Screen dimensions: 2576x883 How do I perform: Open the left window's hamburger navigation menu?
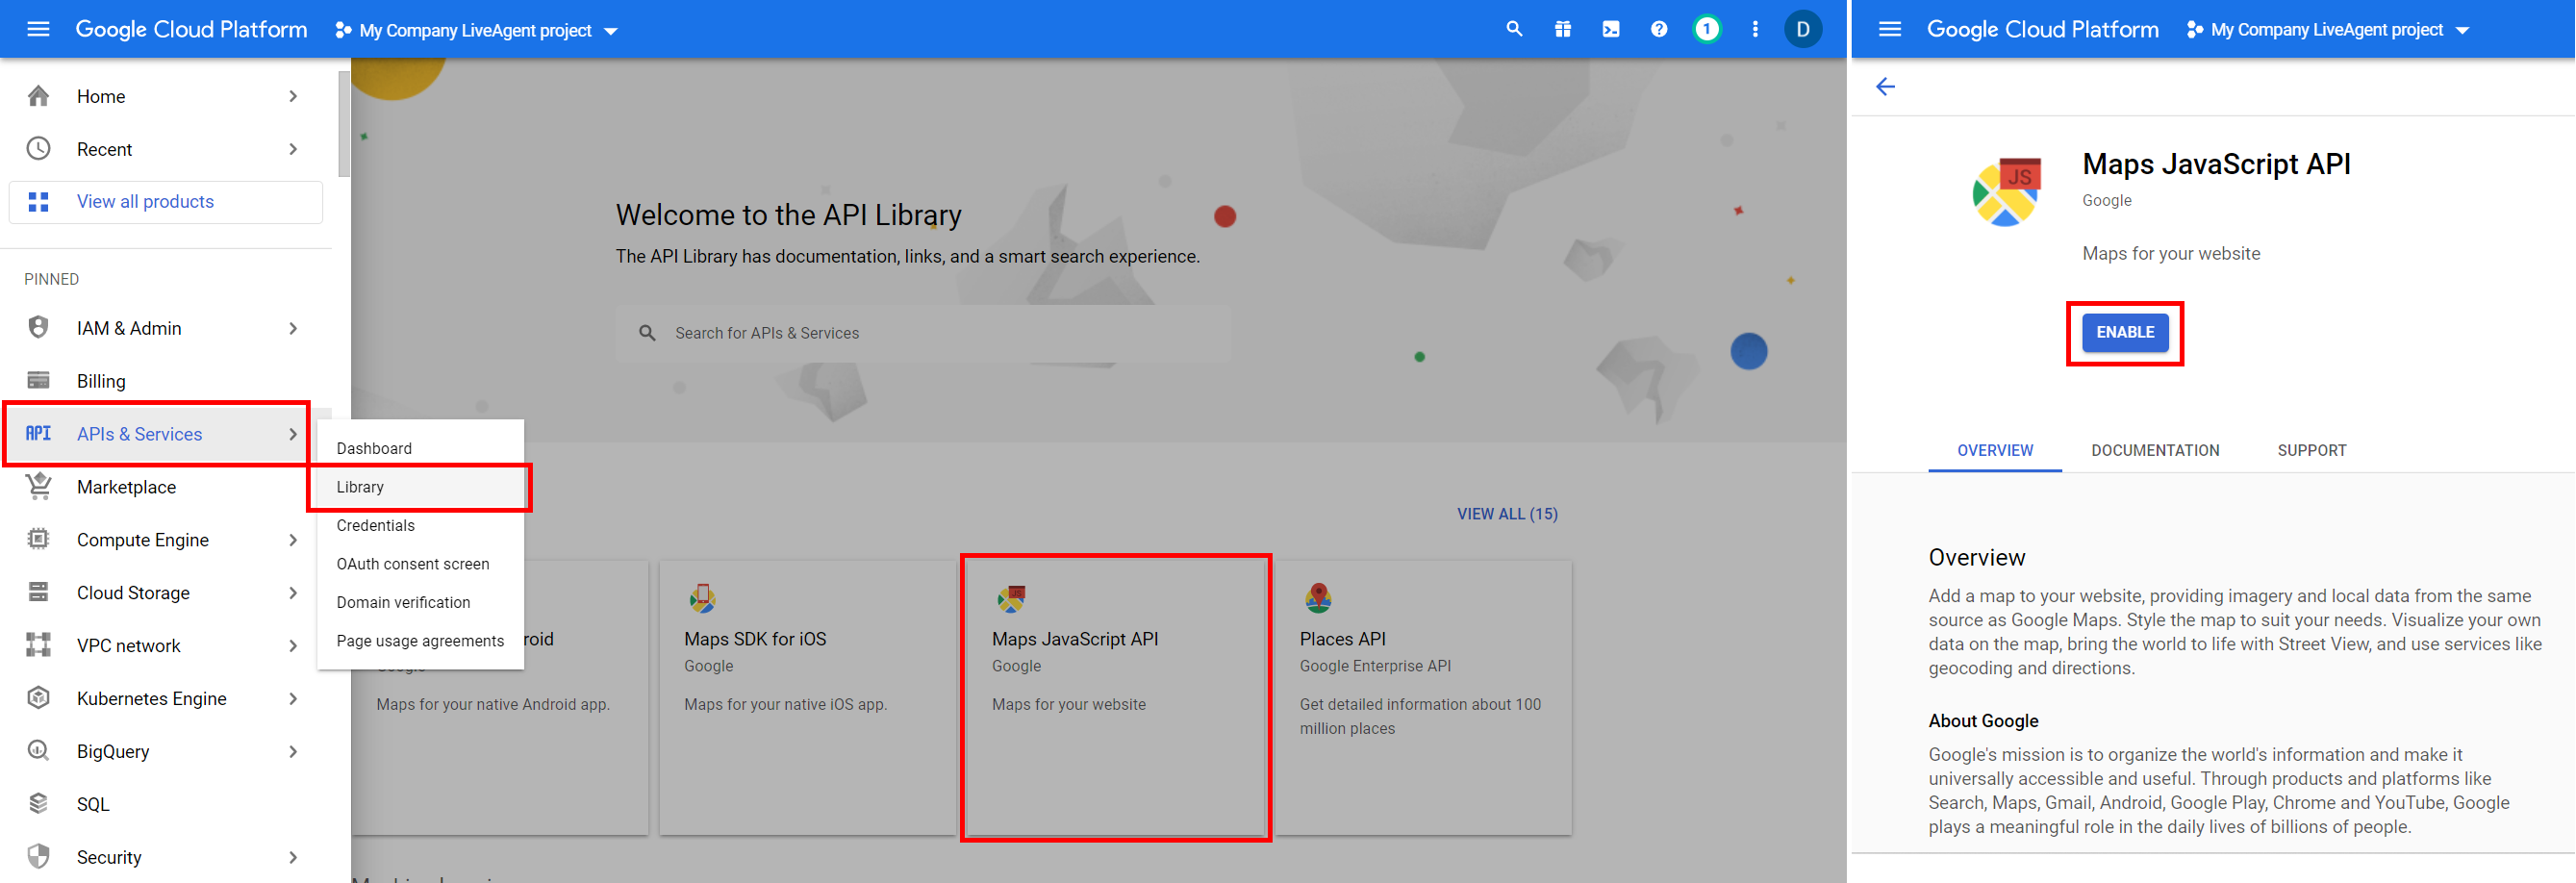pos(38,30)
